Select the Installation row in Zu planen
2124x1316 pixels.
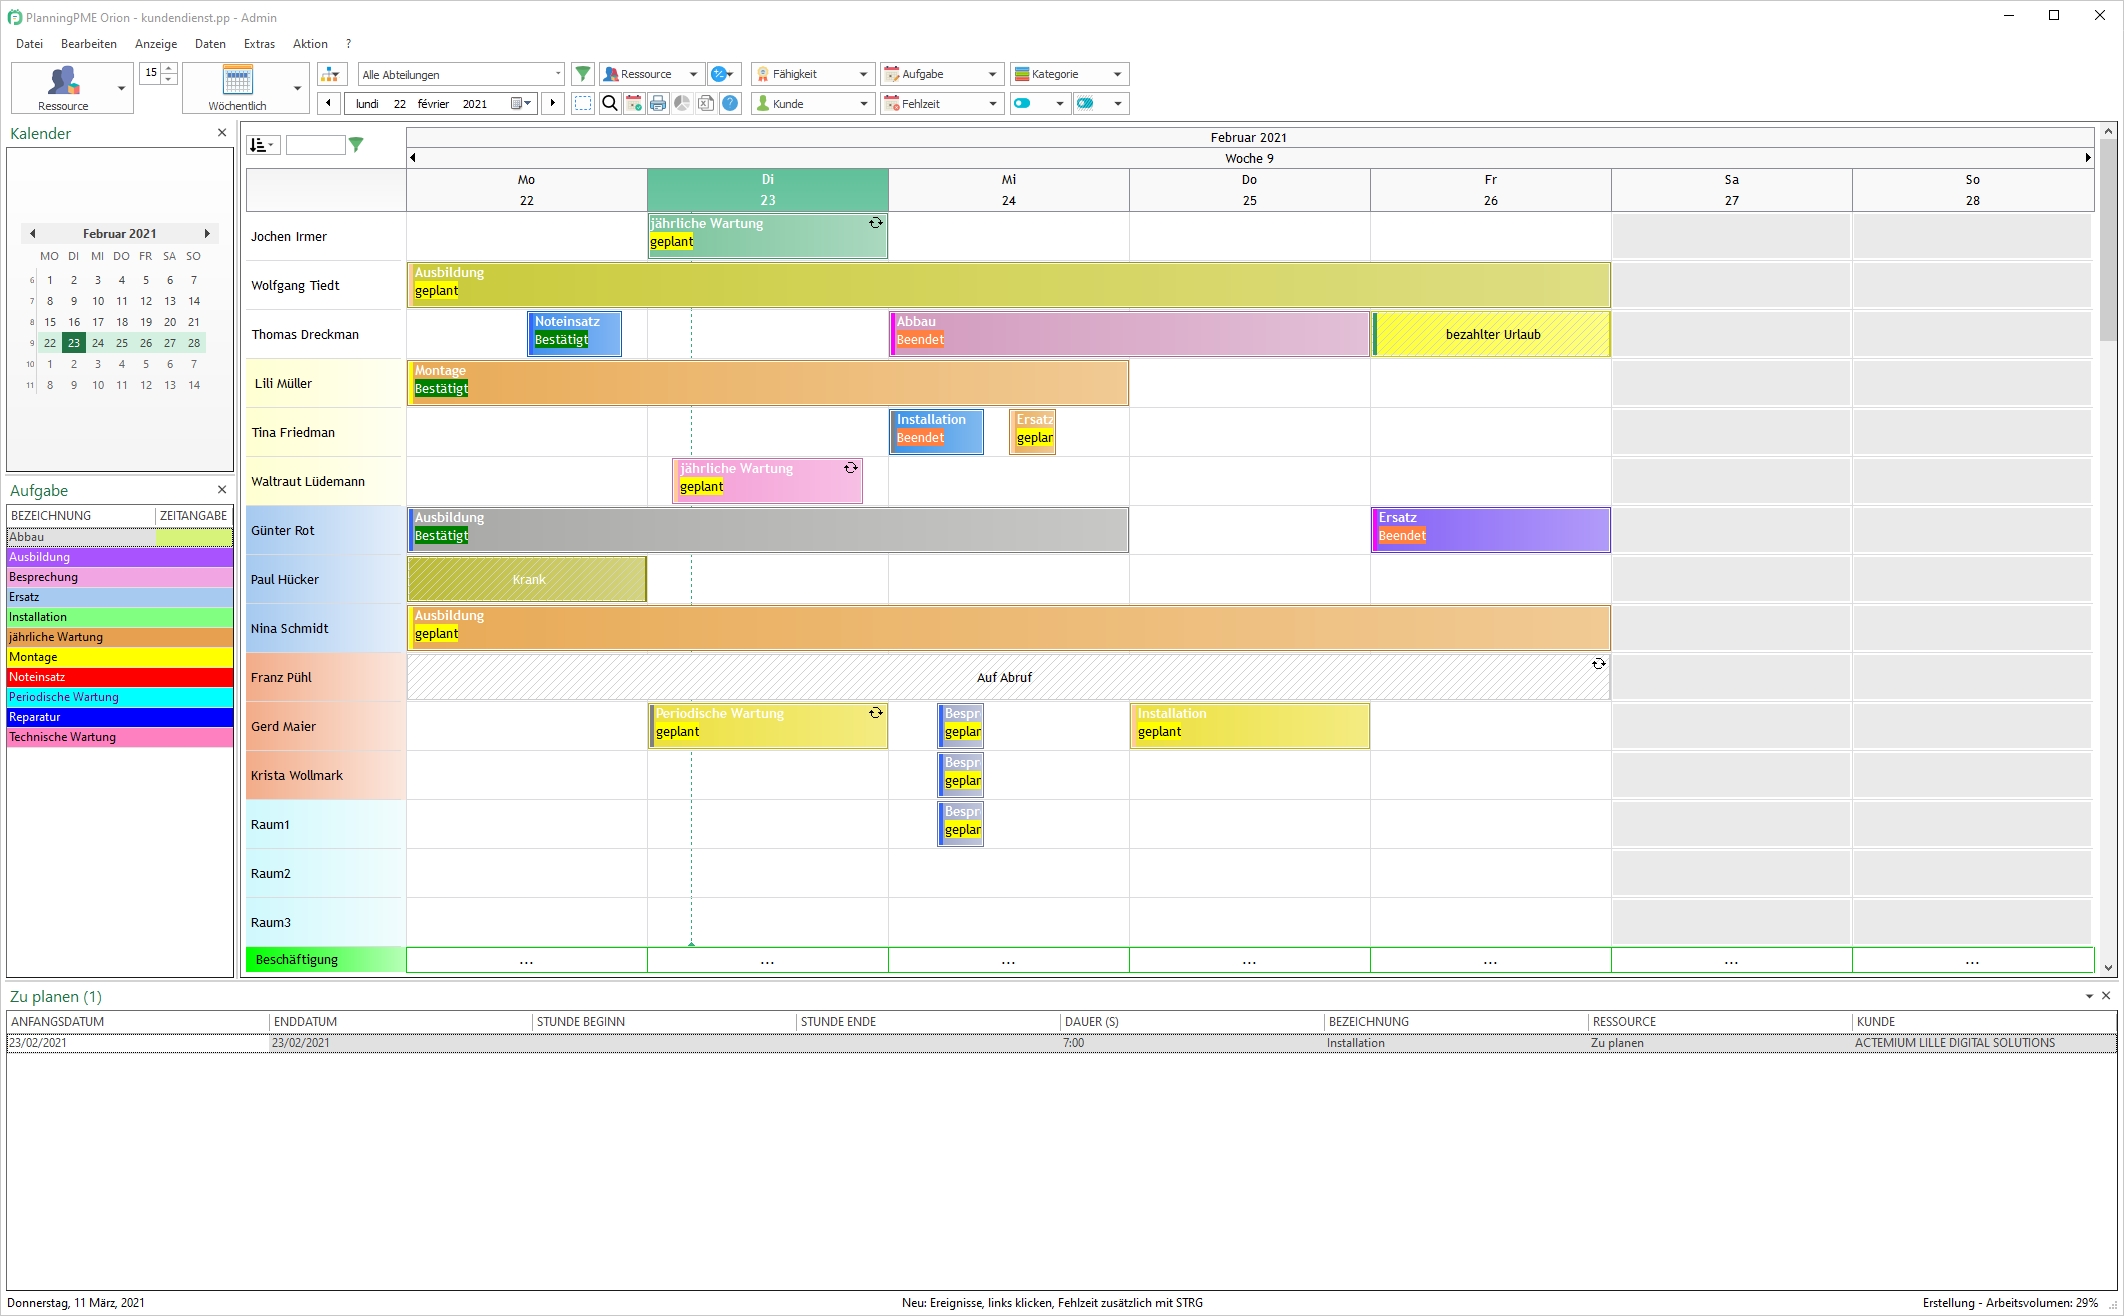coord(1061,1043)
